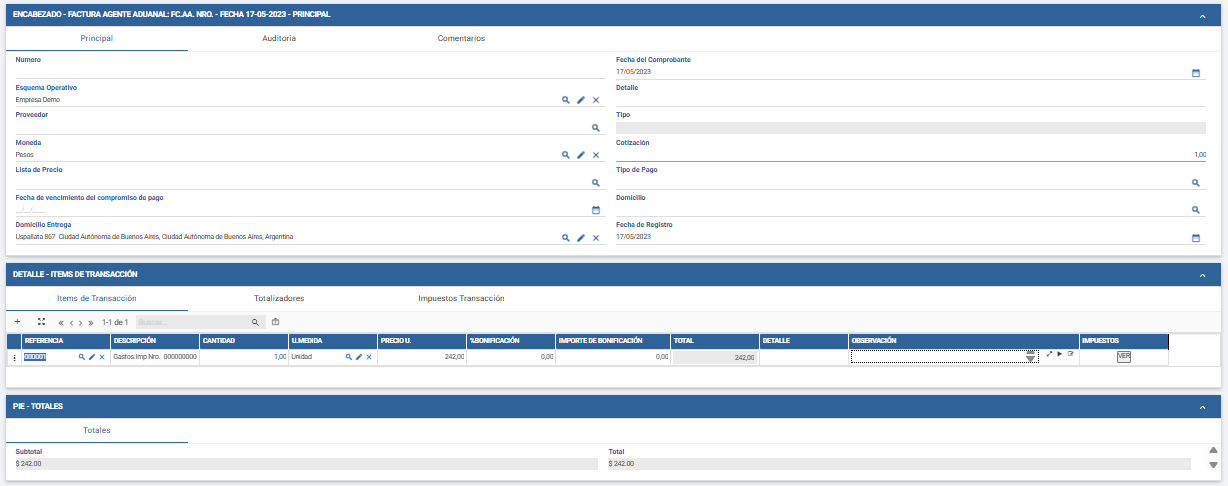
Task: Expand items grid to fullscreen
Action: pyautogui.click(x=41, y=322)
